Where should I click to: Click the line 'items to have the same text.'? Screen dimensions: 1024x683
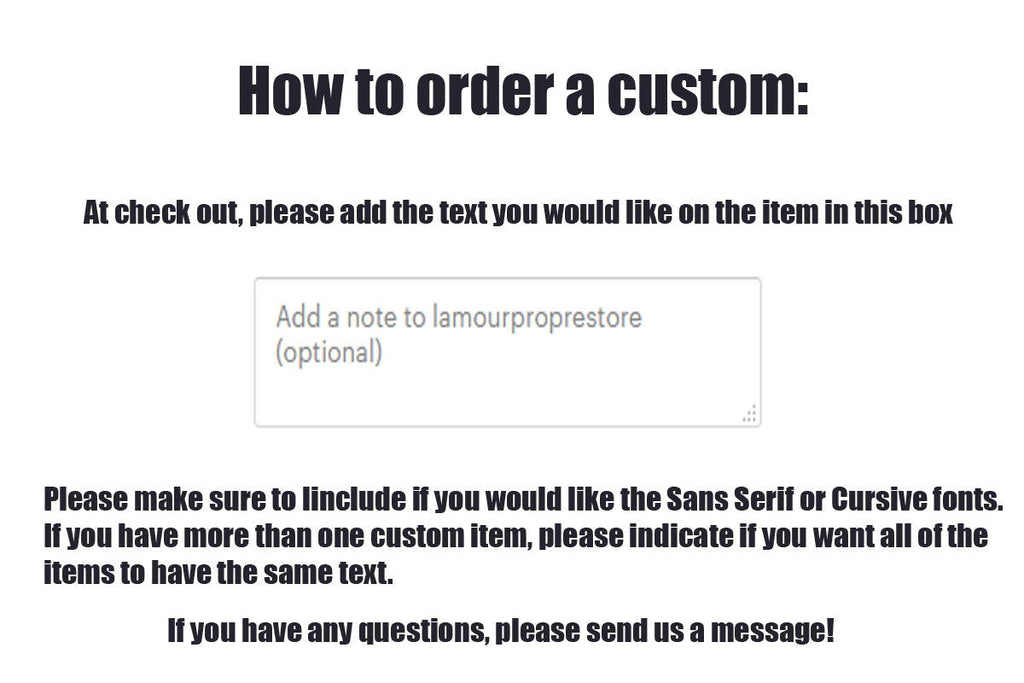(218, 573)
